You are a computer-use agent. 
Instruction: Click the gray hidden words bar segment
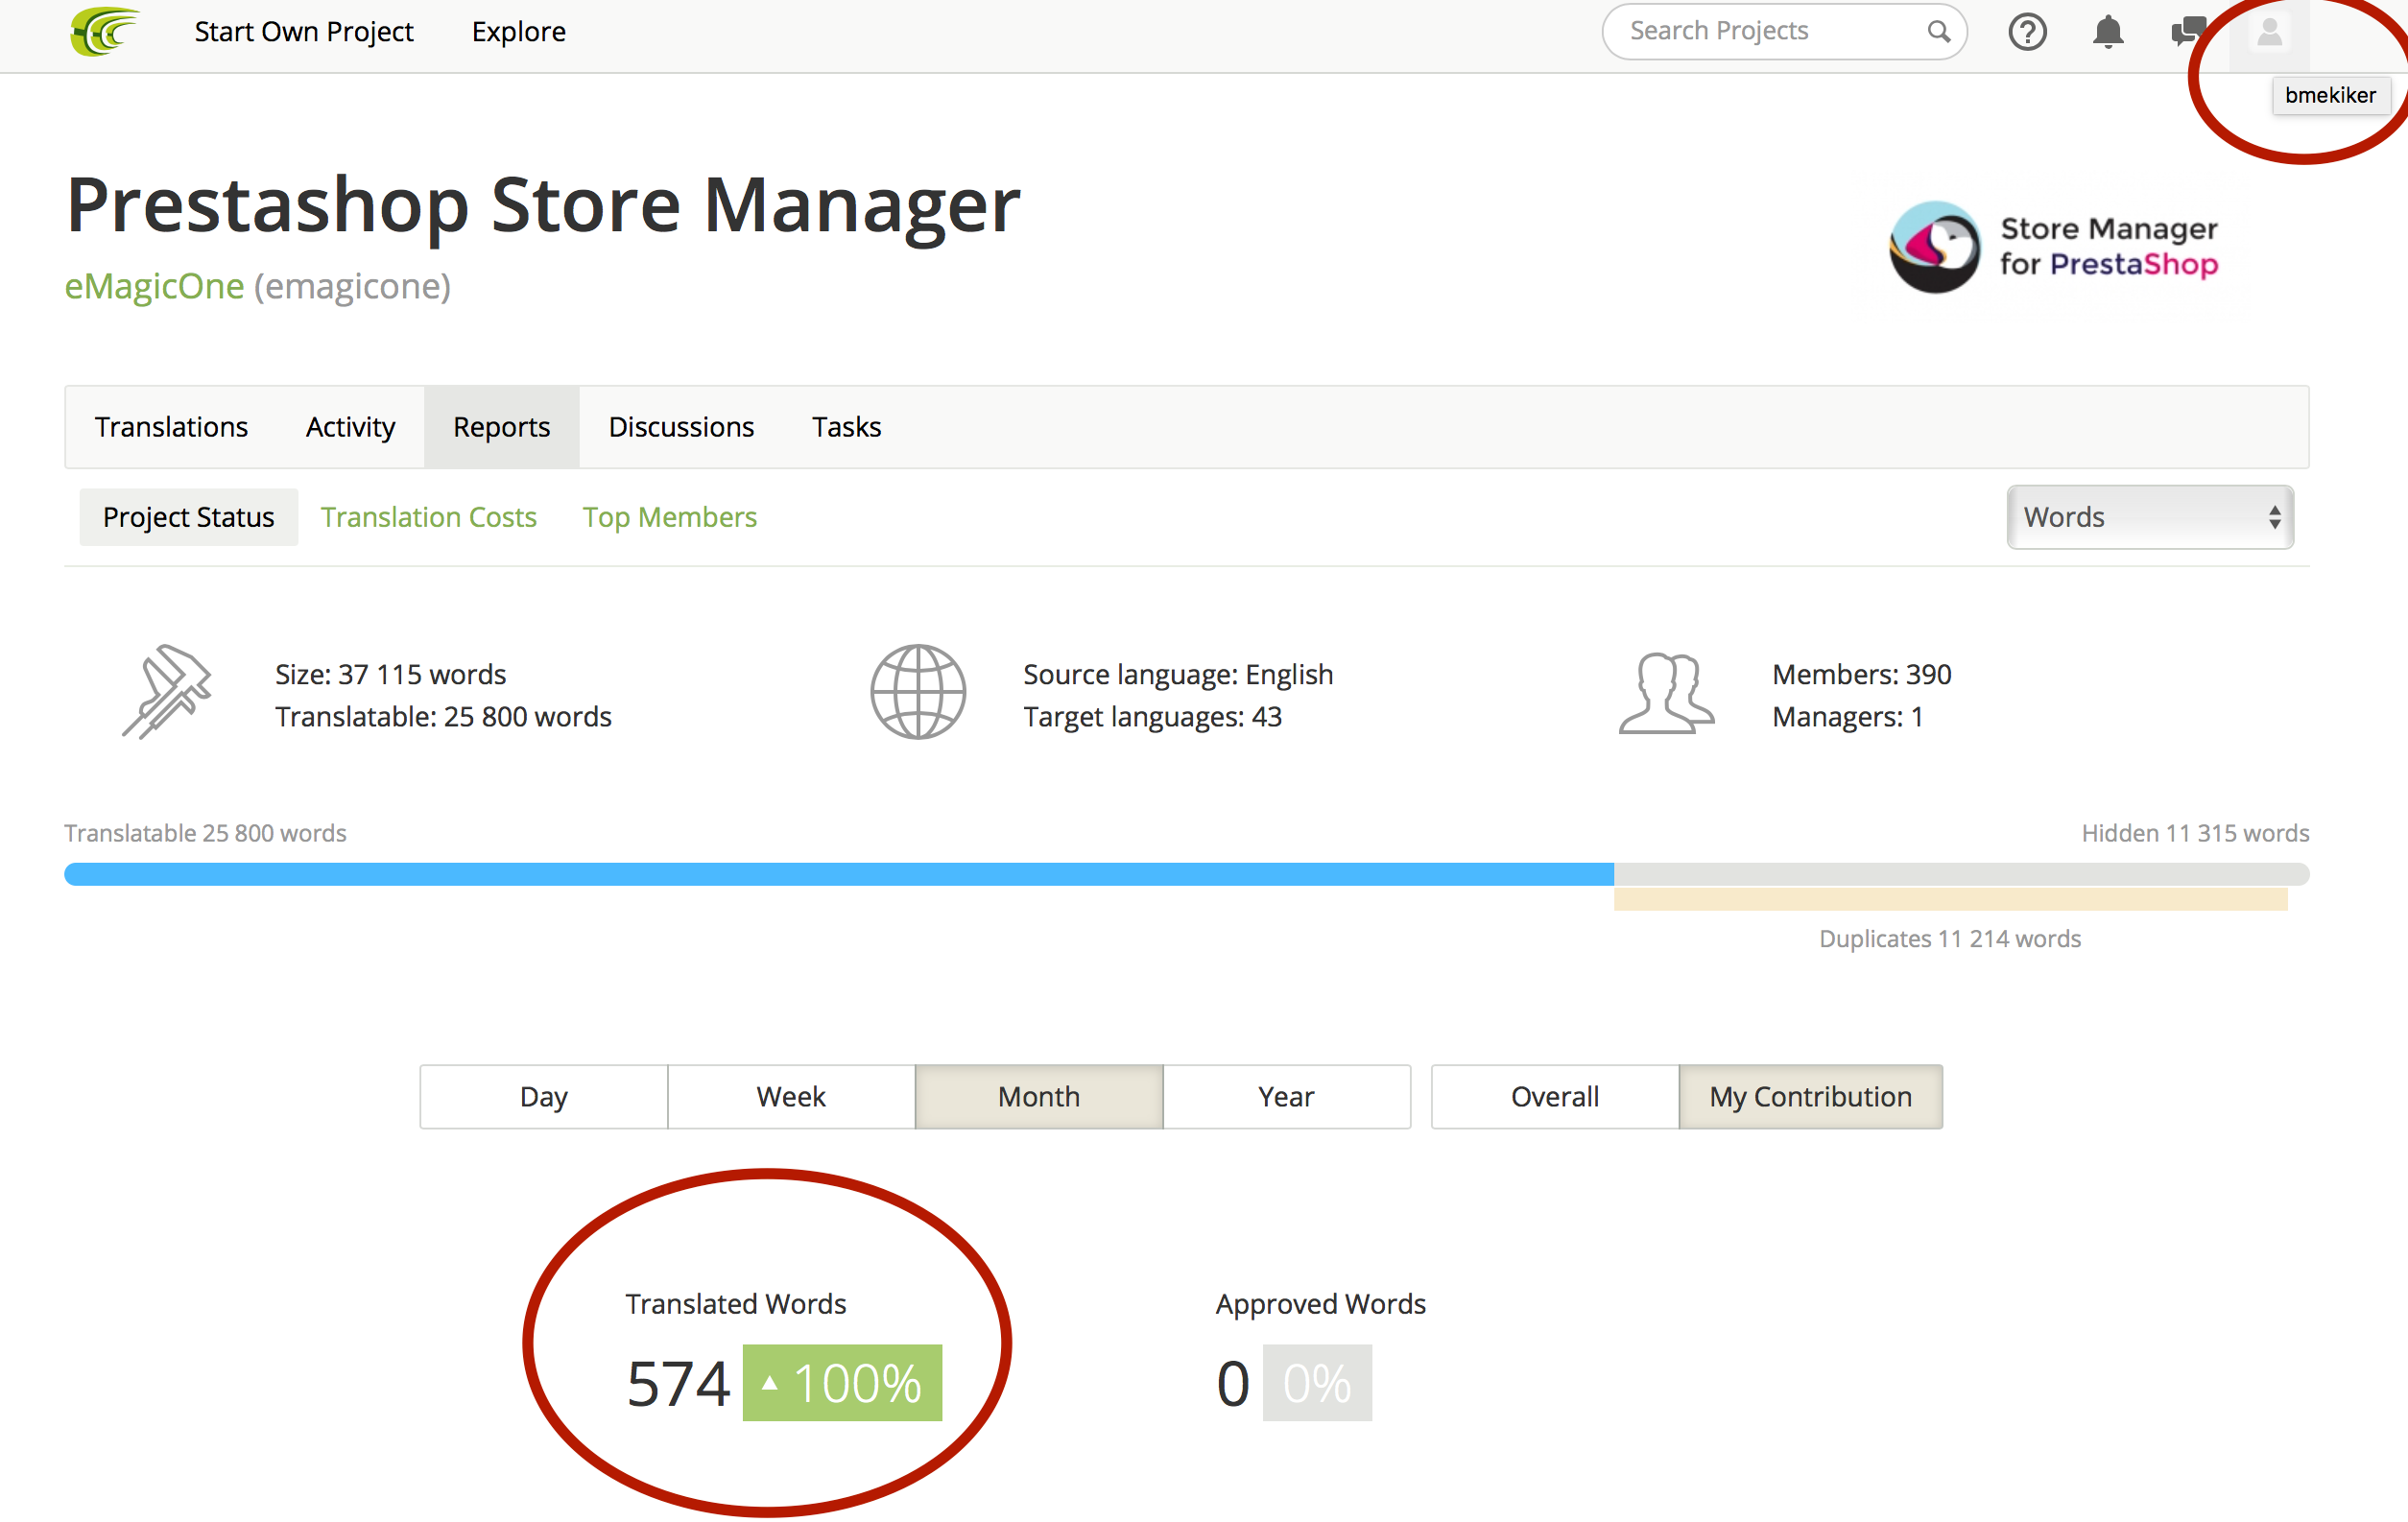pyautogui.click(x=1961, y=874)
